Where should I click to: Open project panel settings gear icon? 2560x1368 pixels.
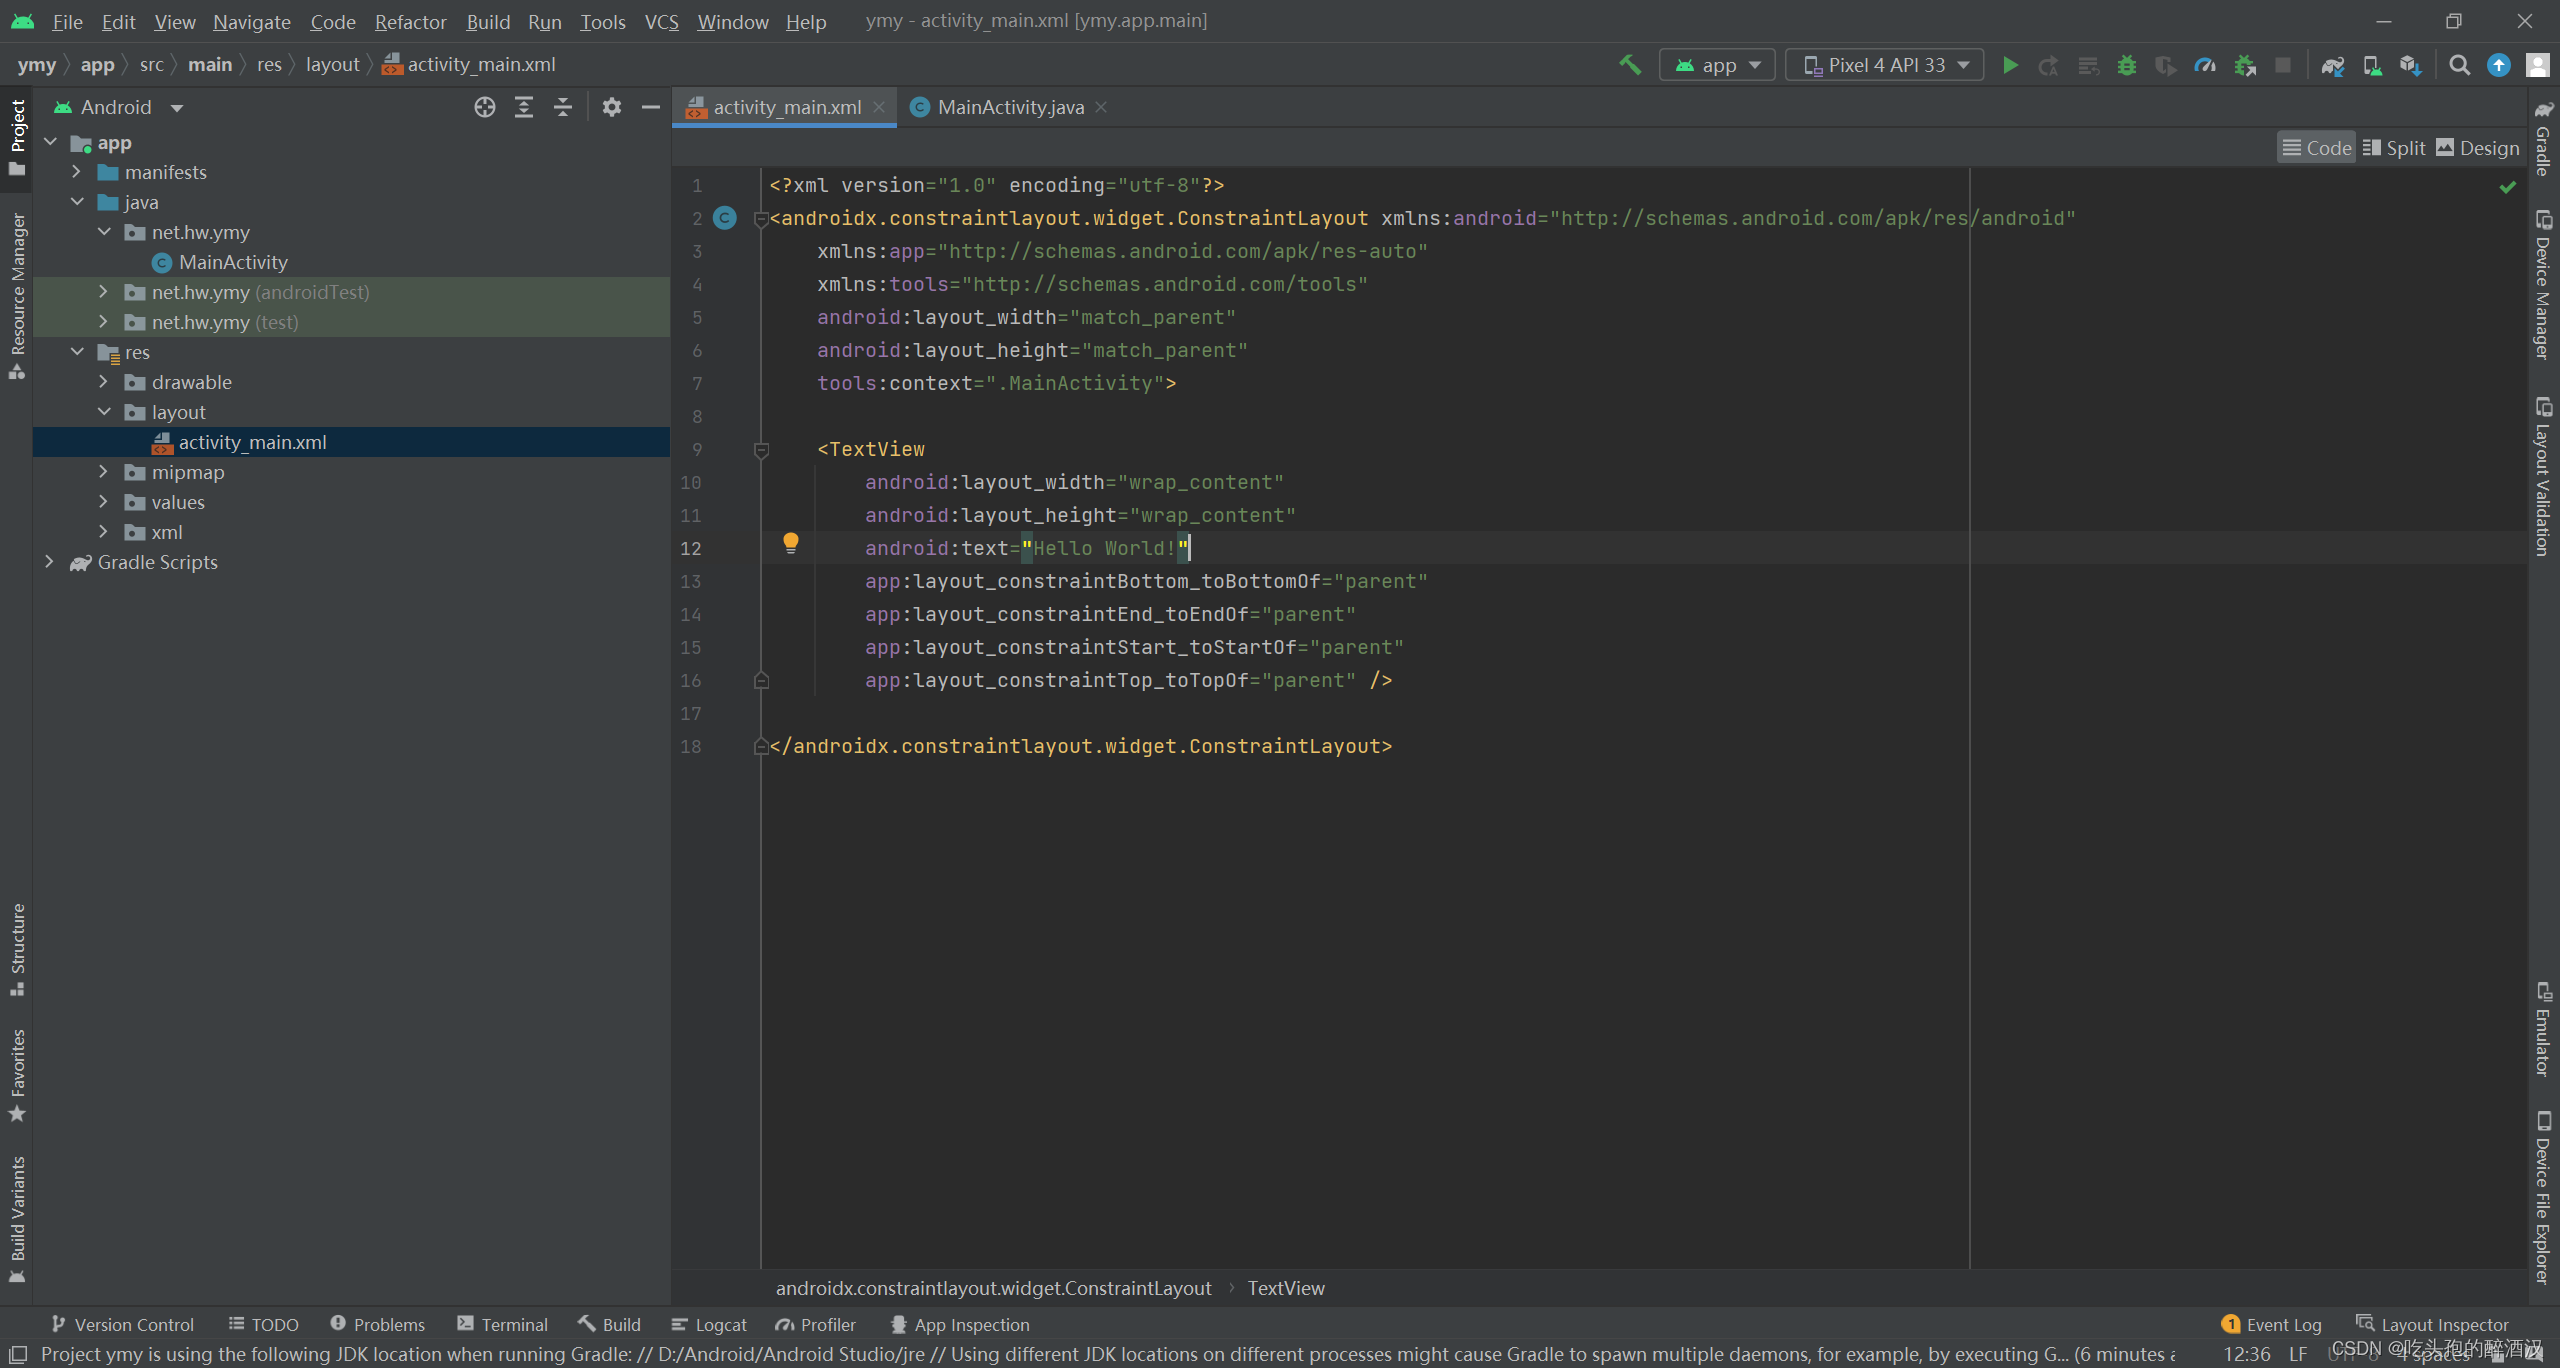(612, 108)
